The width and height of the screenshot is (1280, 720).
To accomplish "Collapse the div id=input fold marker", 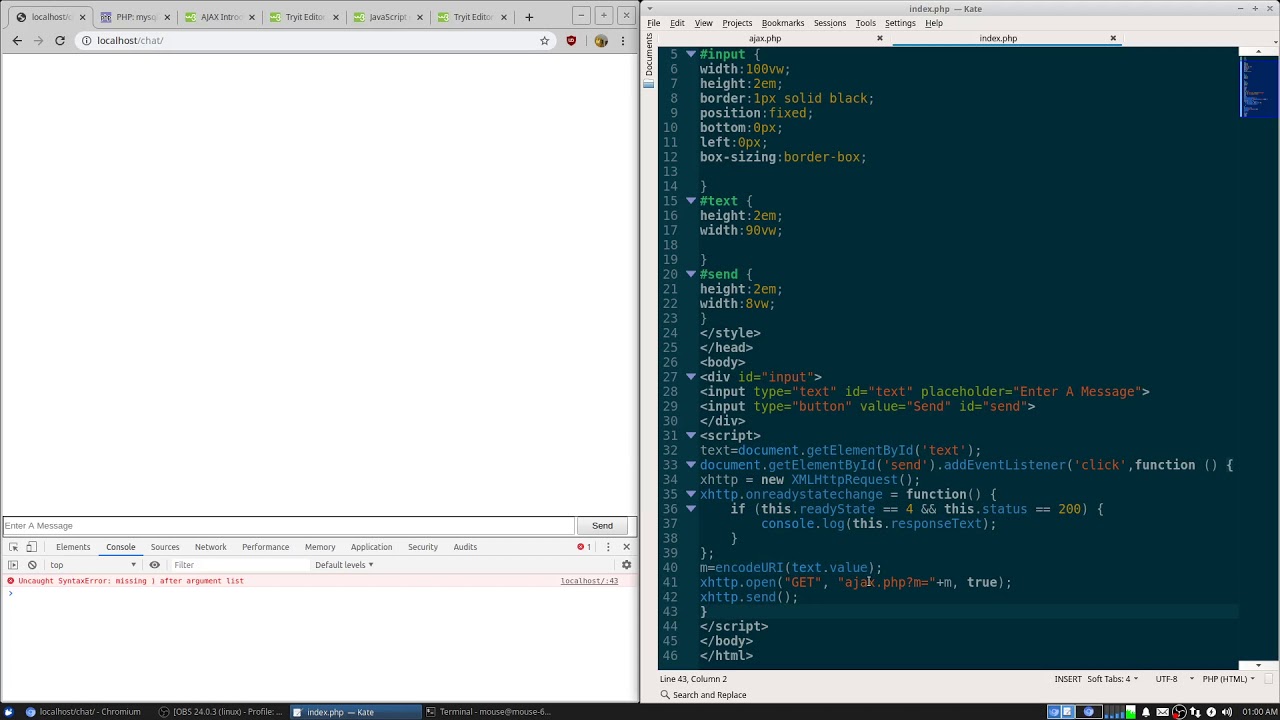I will tap(690, 377).
